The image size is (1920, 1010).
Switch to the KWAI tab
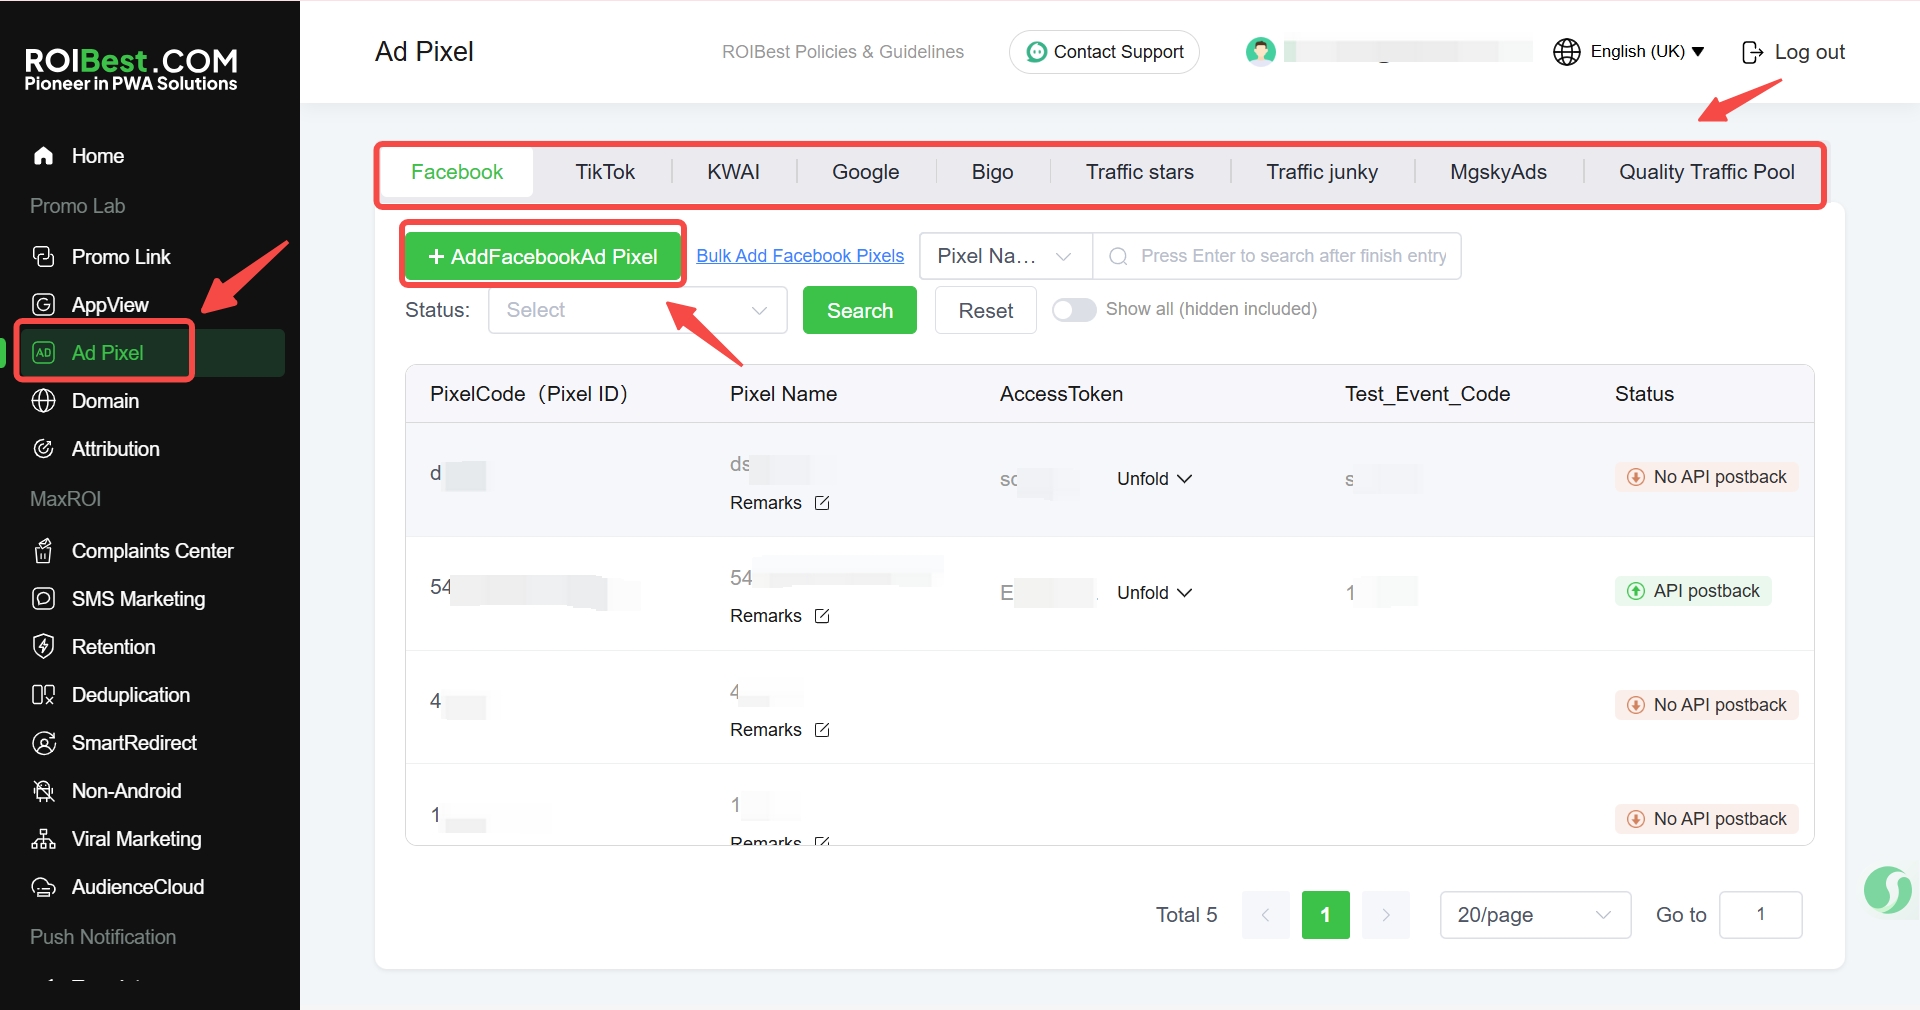point(733,172)
